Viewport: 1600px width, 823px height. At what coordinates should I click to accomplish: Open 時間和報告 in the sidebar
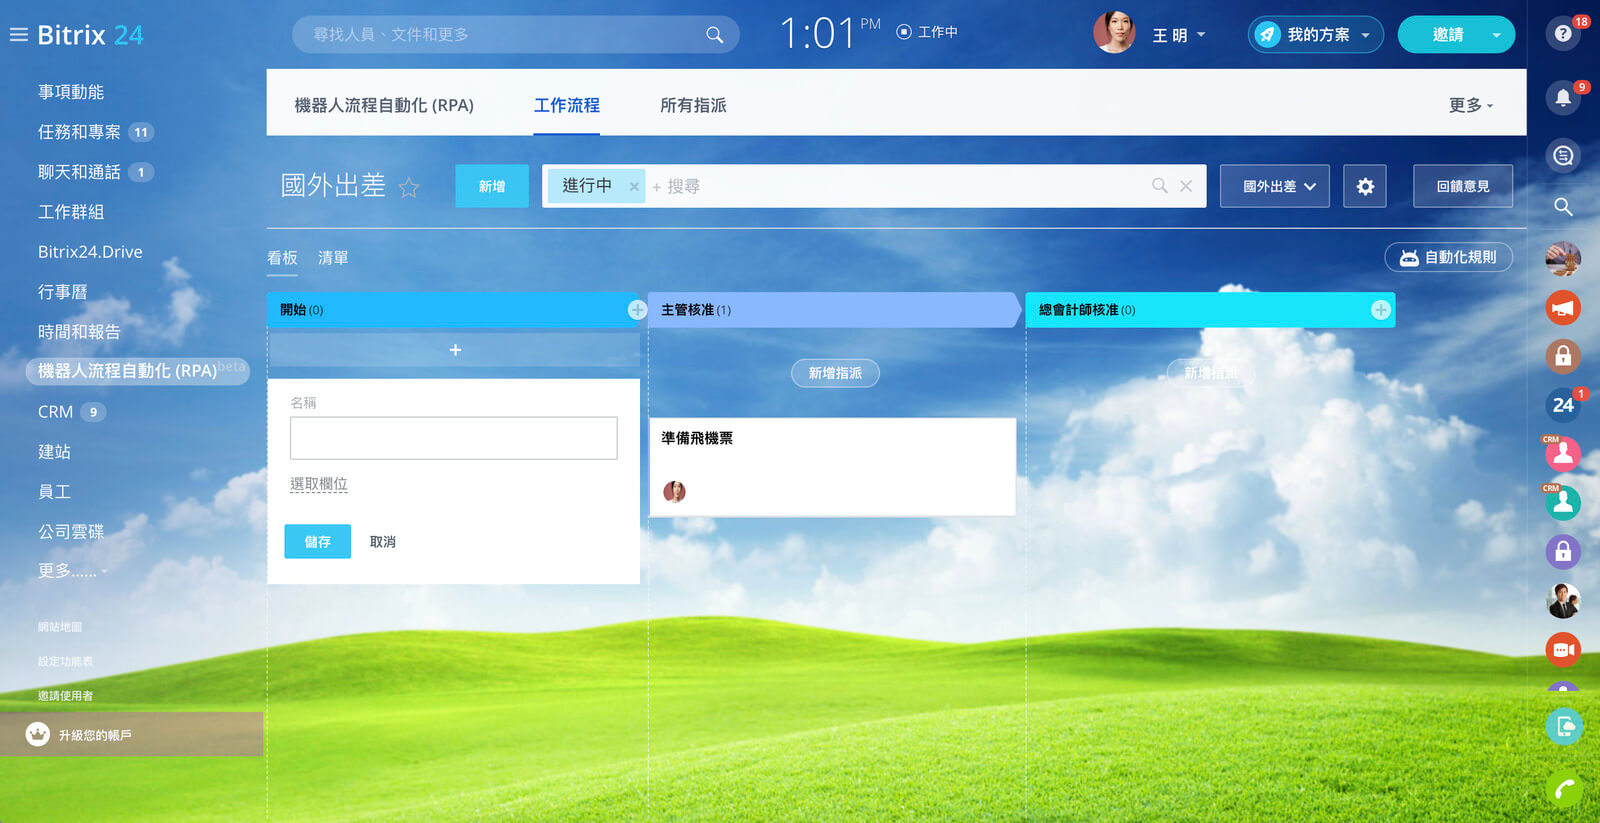point(79,332)
